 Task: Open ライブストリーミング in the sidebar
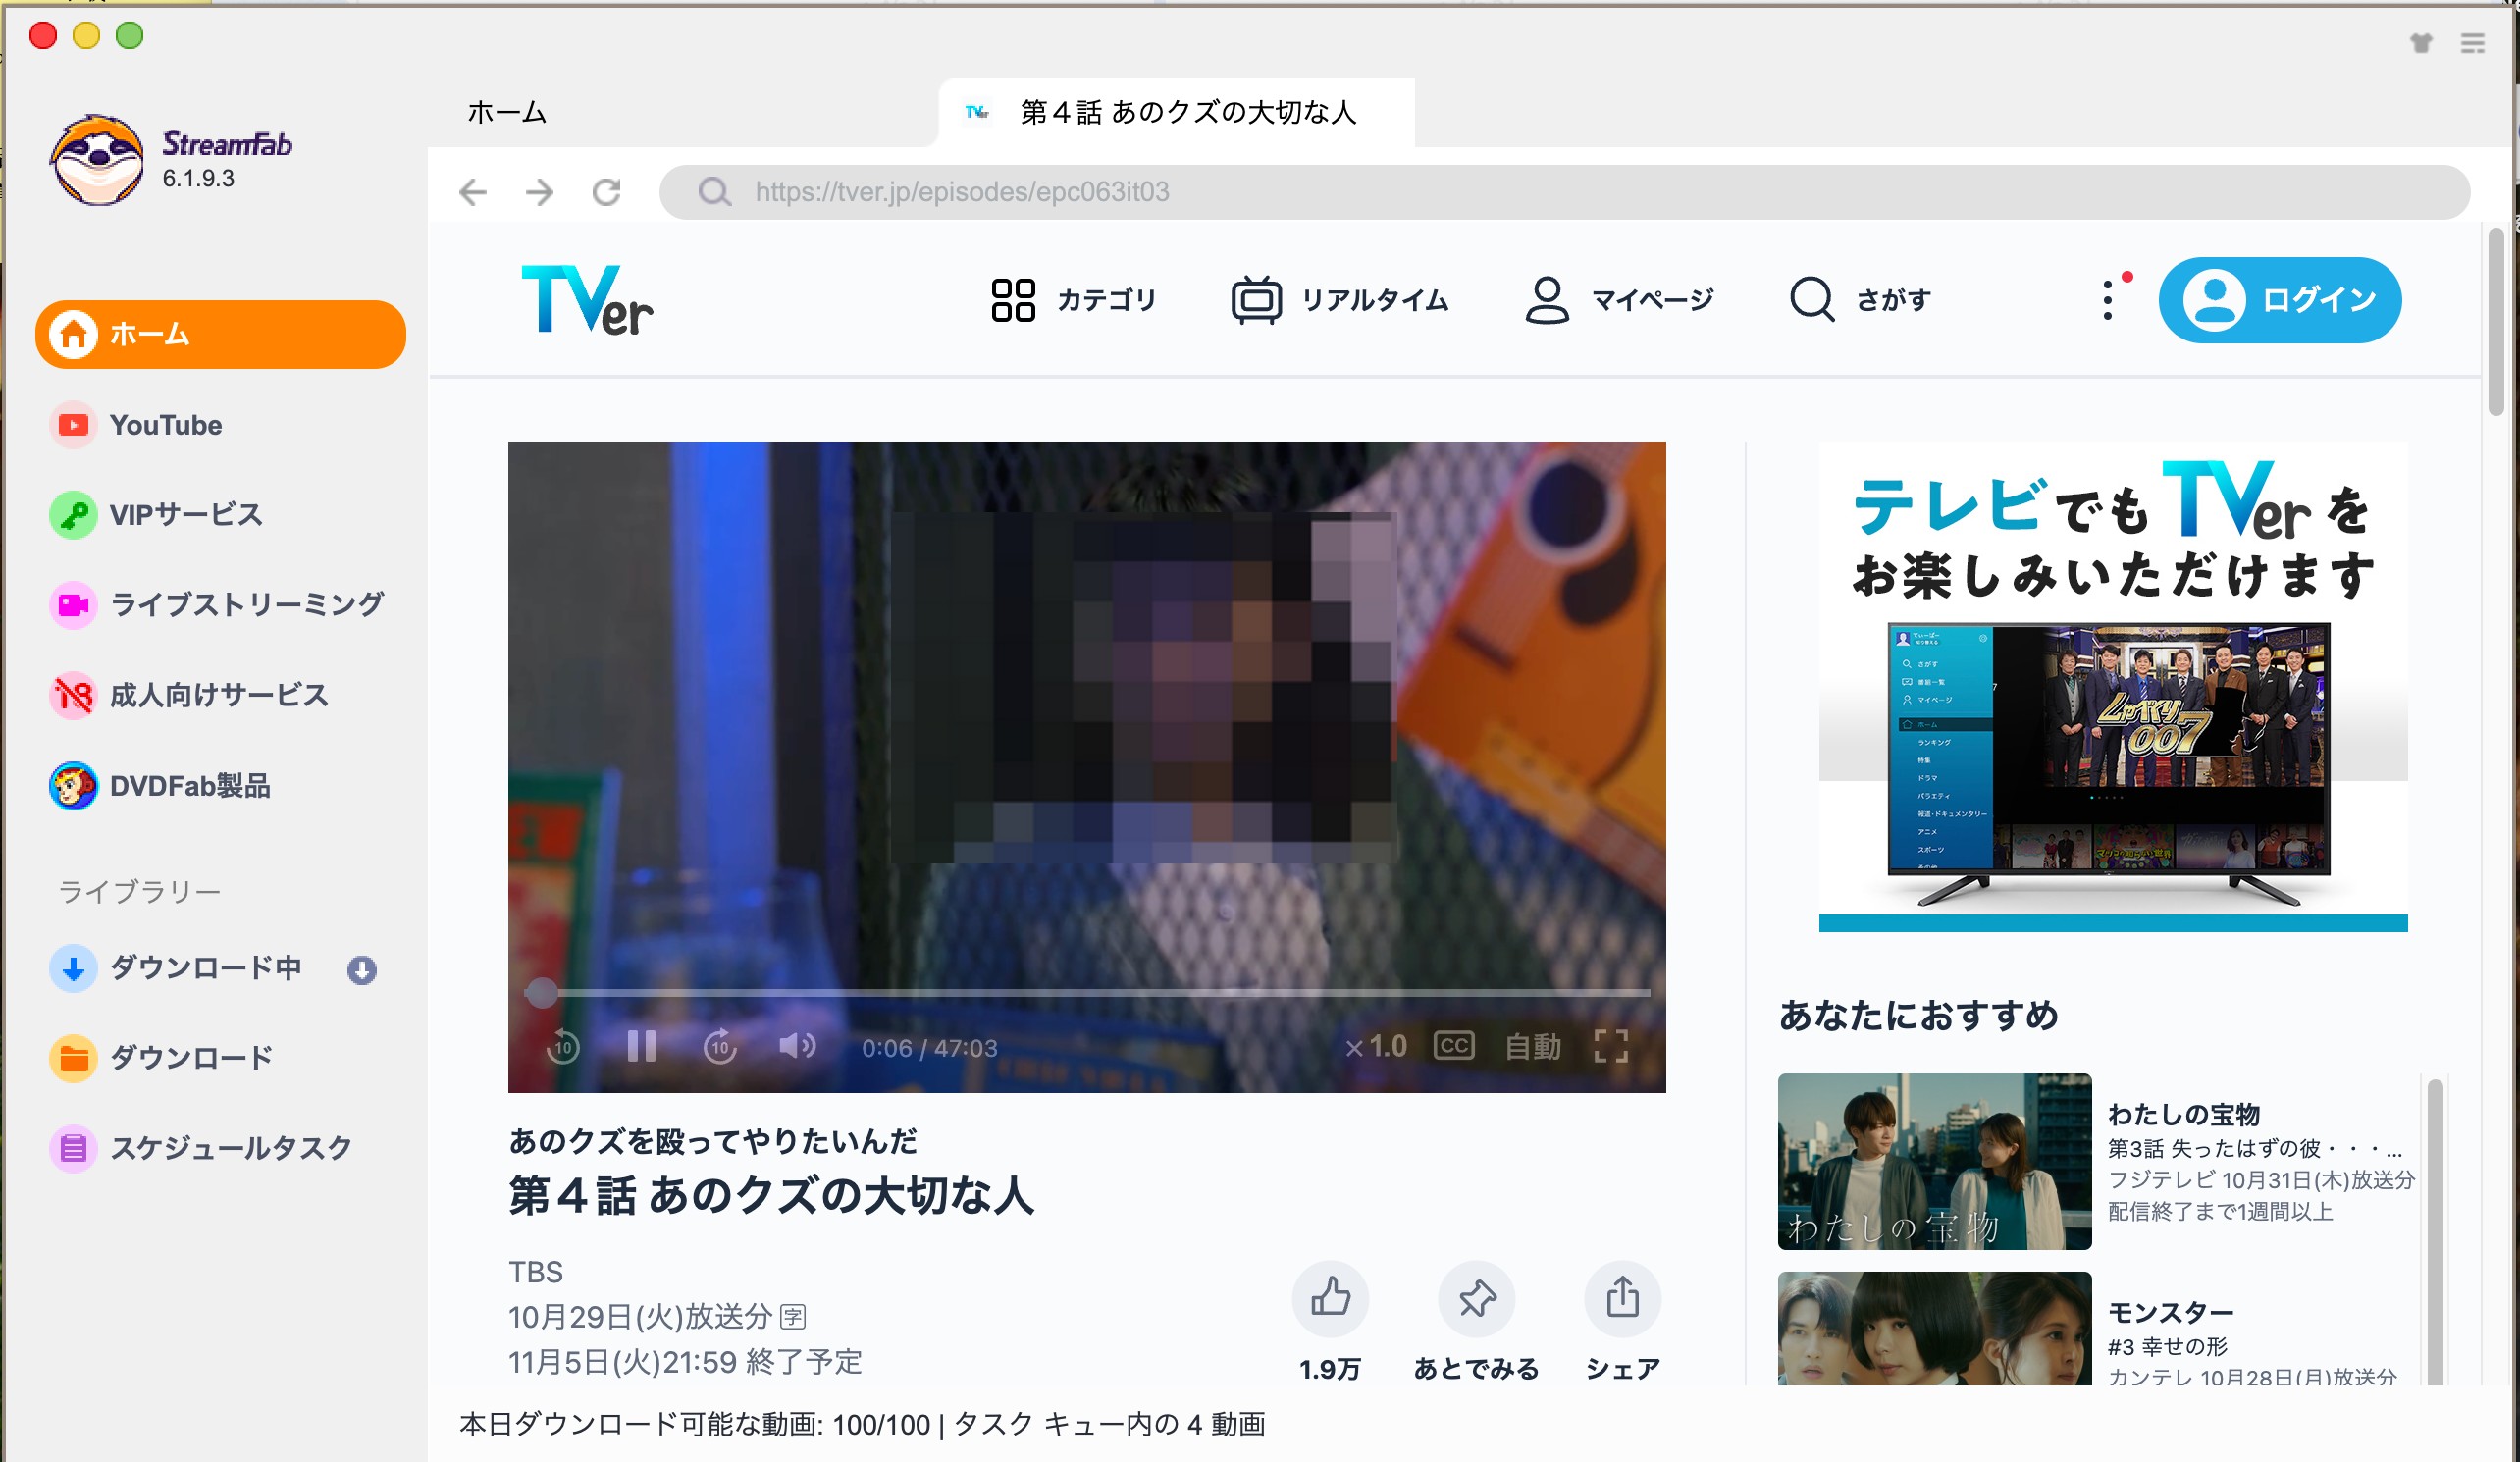pos(216,604)
